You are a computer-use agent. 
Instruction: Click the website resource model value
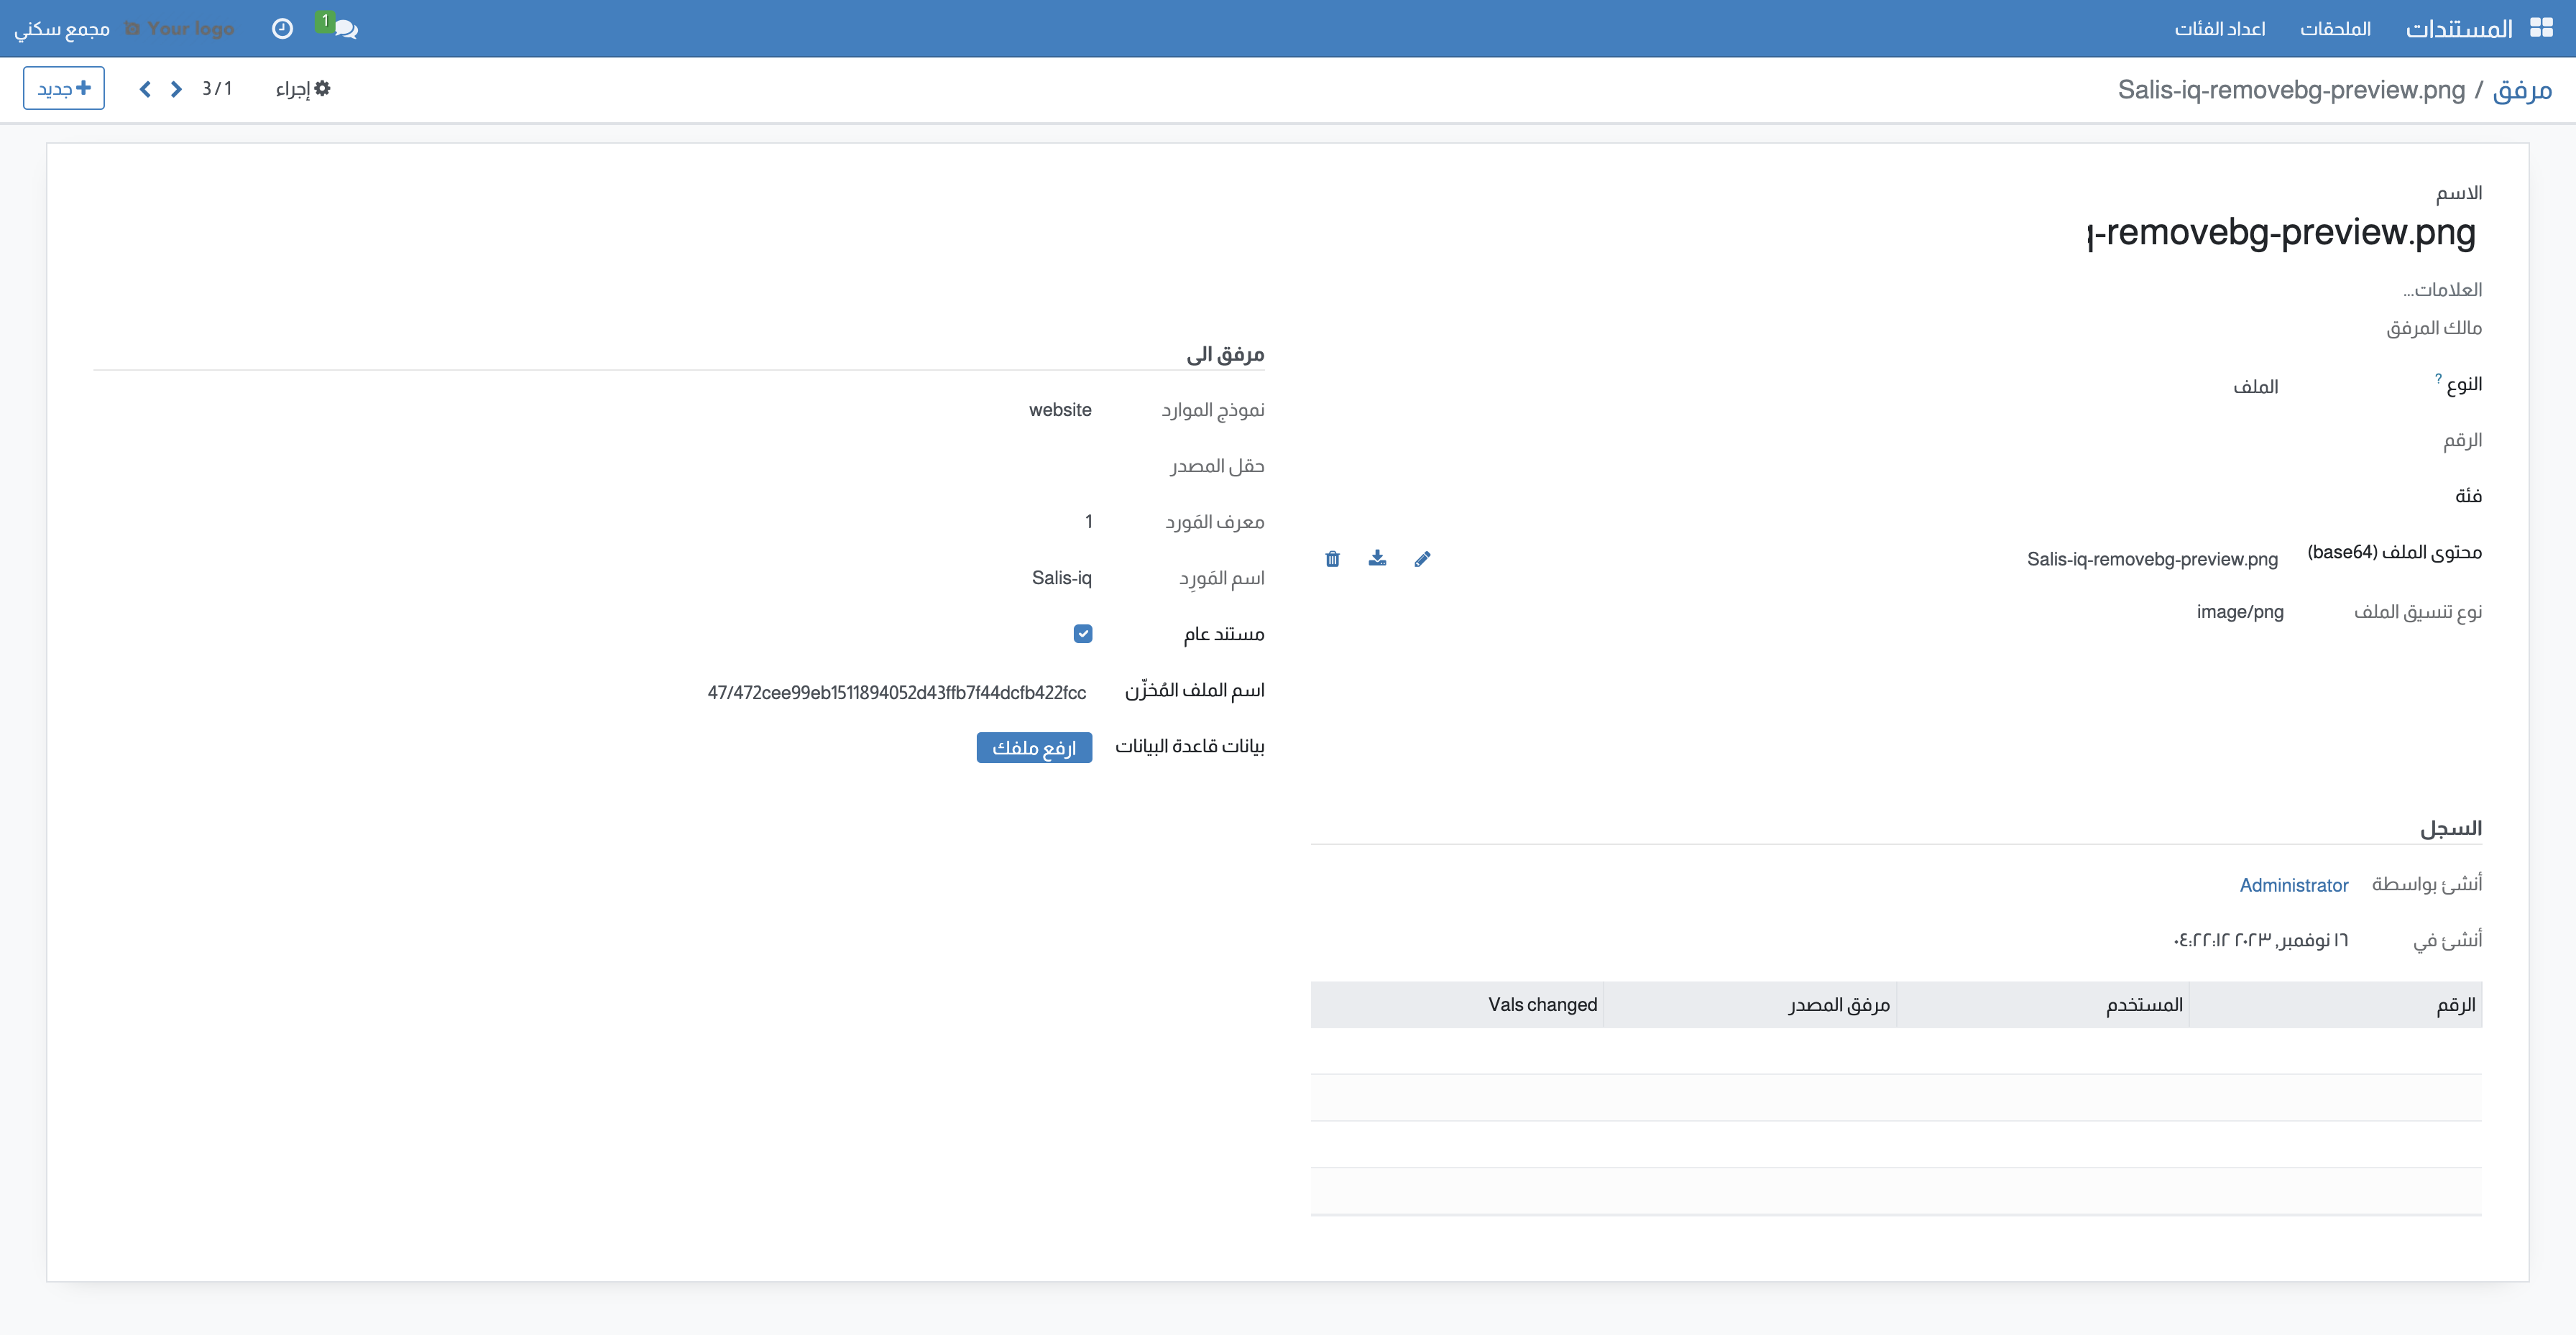(x=1060, y=409)
